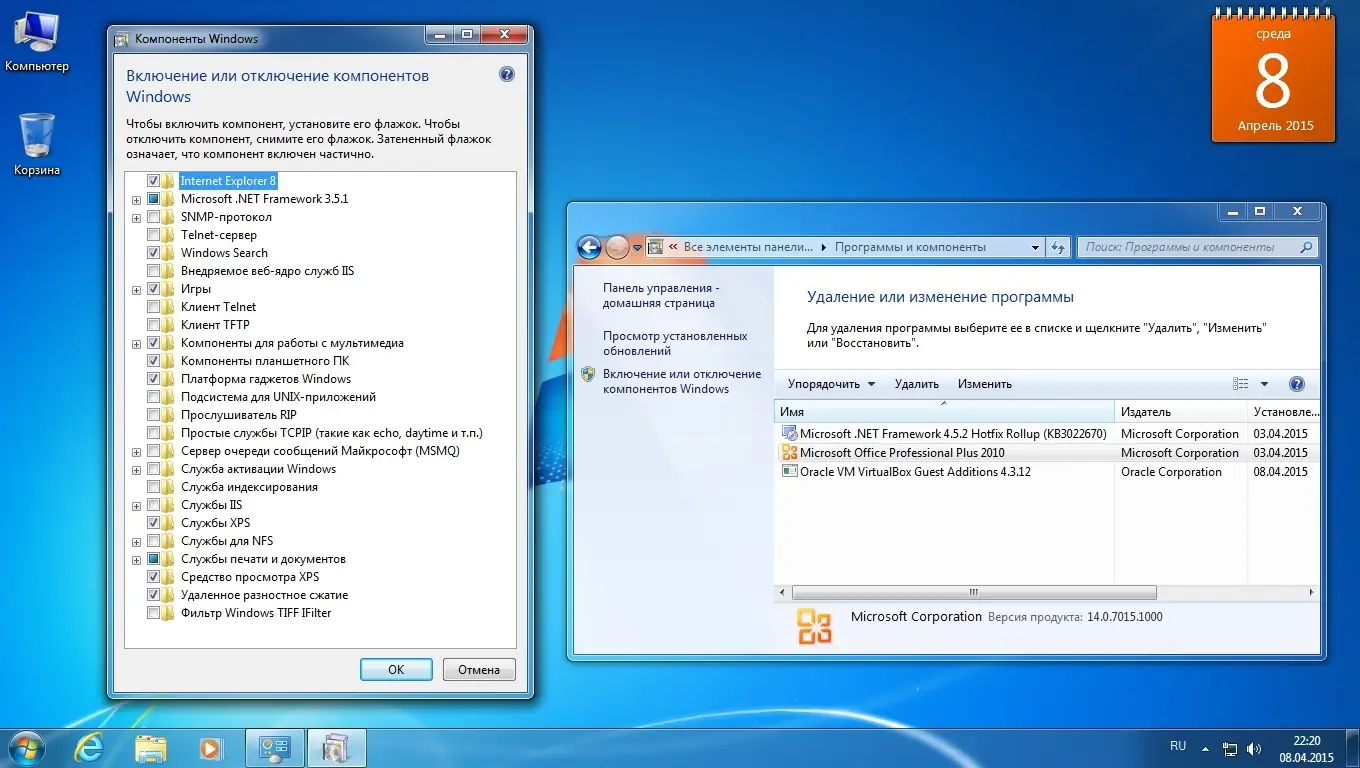Uncheck Удаленное разностное сжатие checkbox
The width and height of the screenshot is (1360, 768).
[x=154, y=595]
